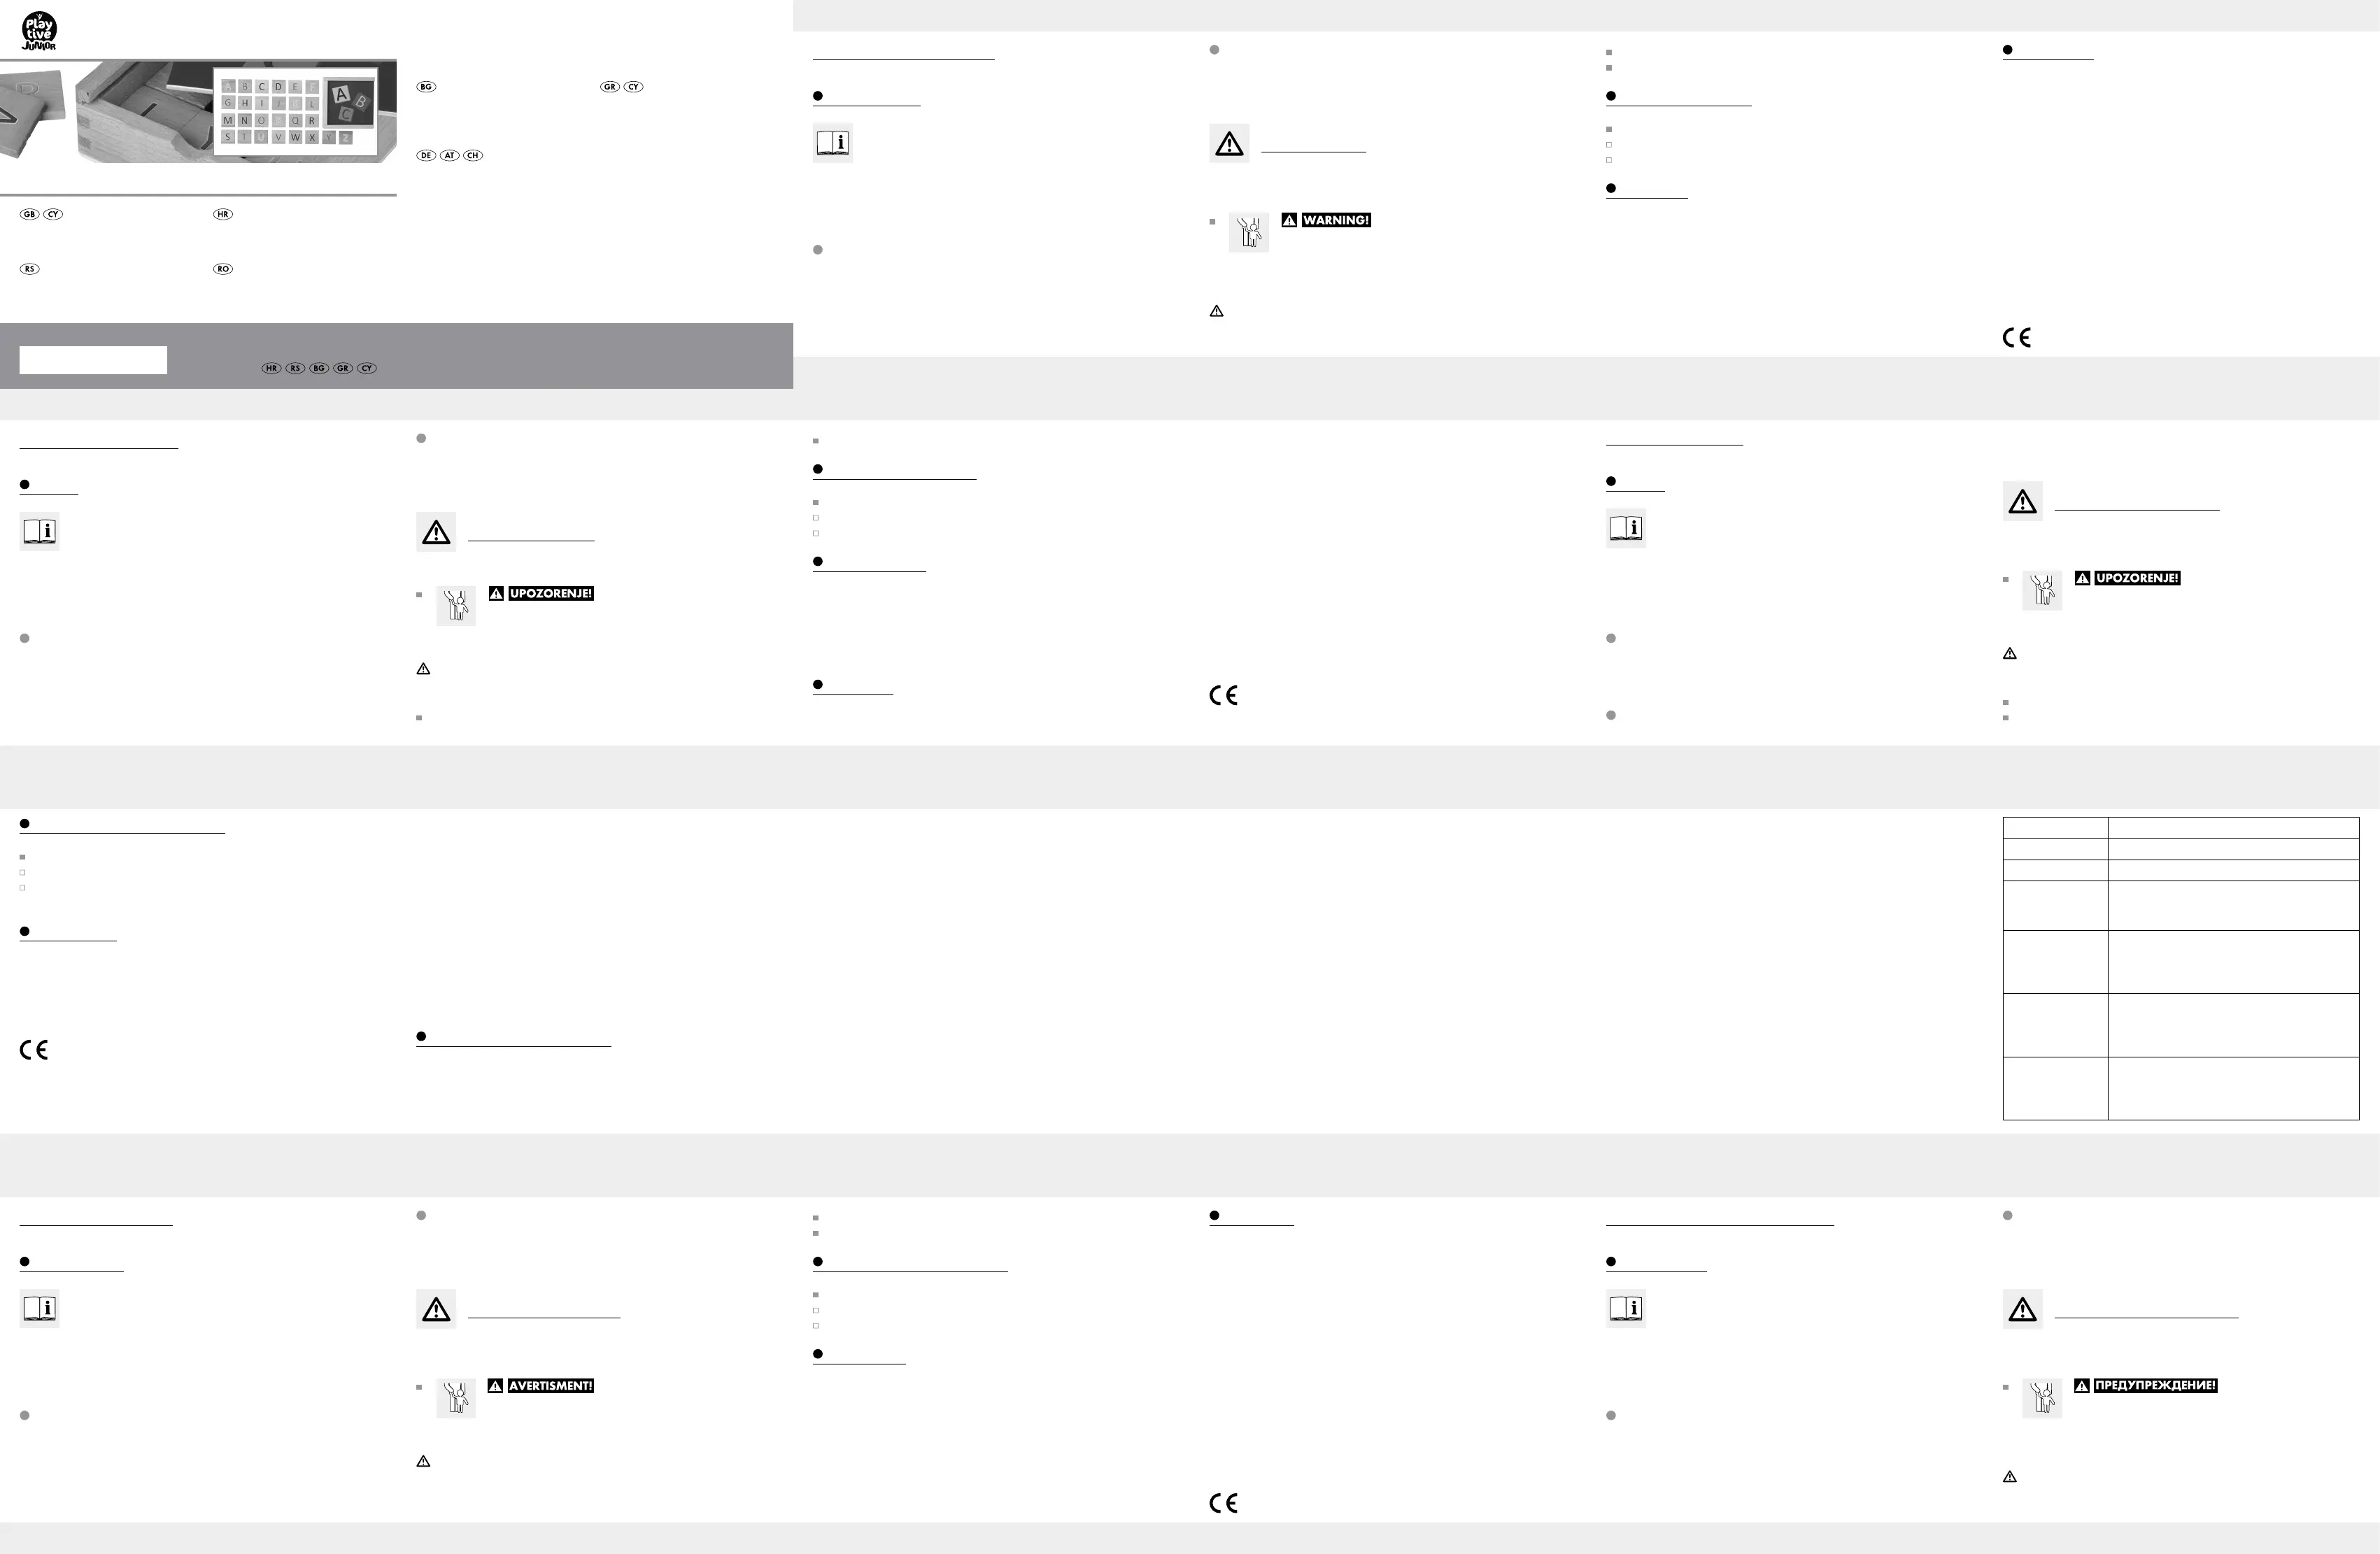This screenshot has height=1554, width=2380.
Task: Click the small triangle left of WARNING! text
Action: (1289, 220)
